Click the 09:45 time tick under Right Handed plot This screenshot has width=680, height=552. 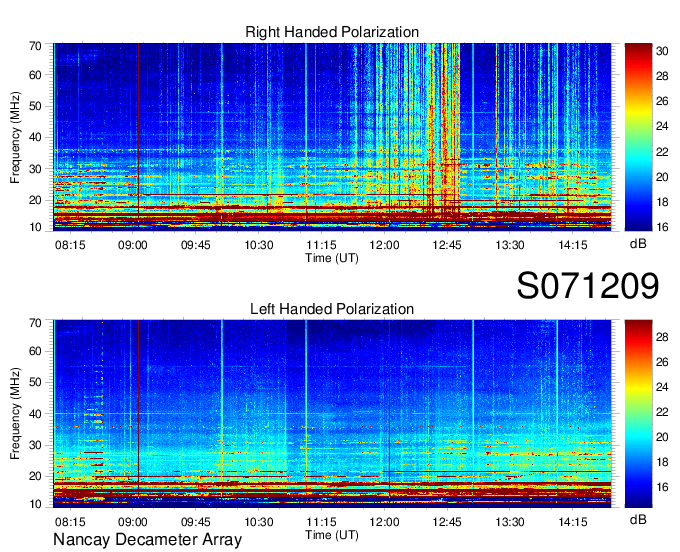point(196,245)
